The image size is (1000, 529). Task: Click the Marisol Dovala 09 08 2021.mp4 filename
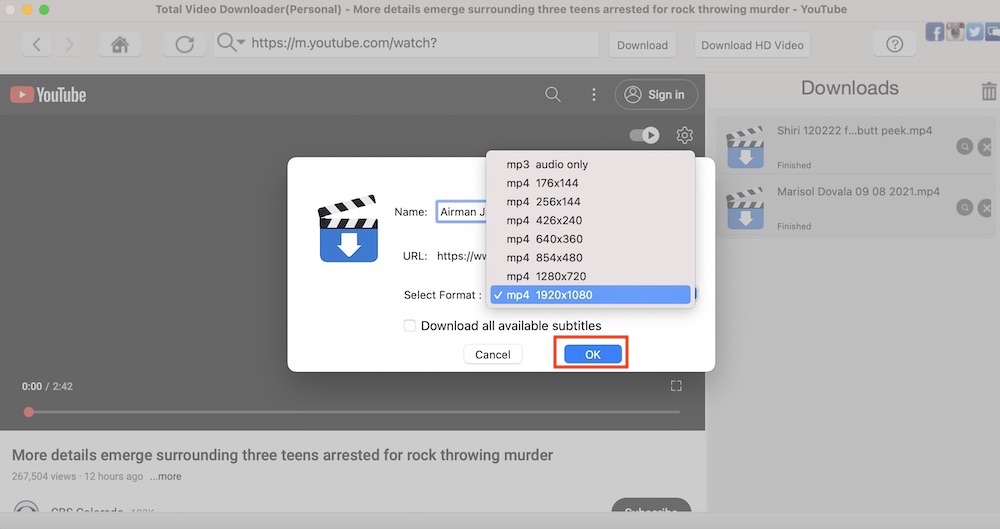pyautogui.click(x=858, y=191)
